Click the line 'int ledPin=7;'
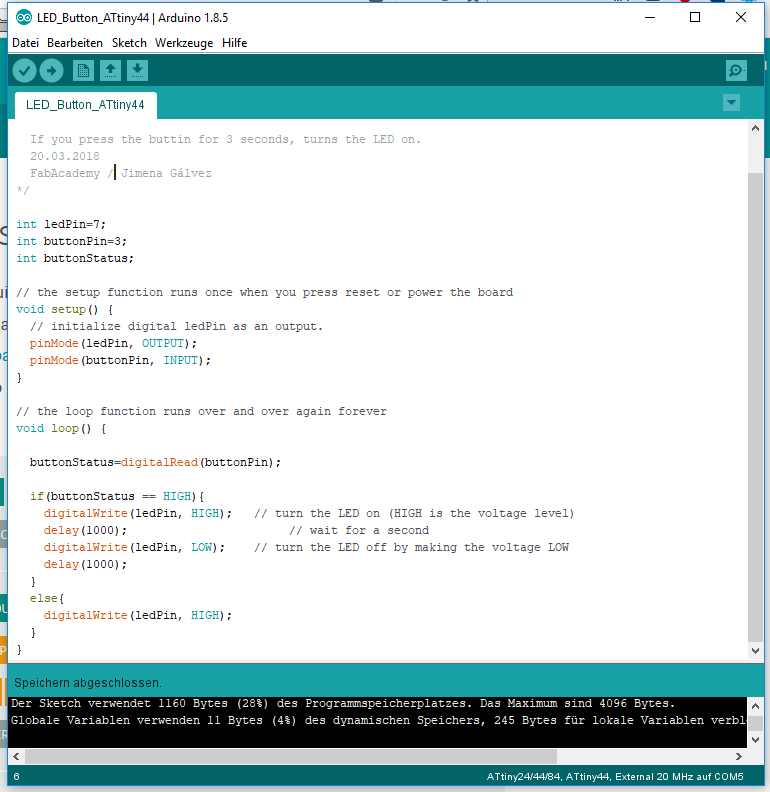Image resolution: width=770 pixels, height=792 pixels. coord(61,224)
